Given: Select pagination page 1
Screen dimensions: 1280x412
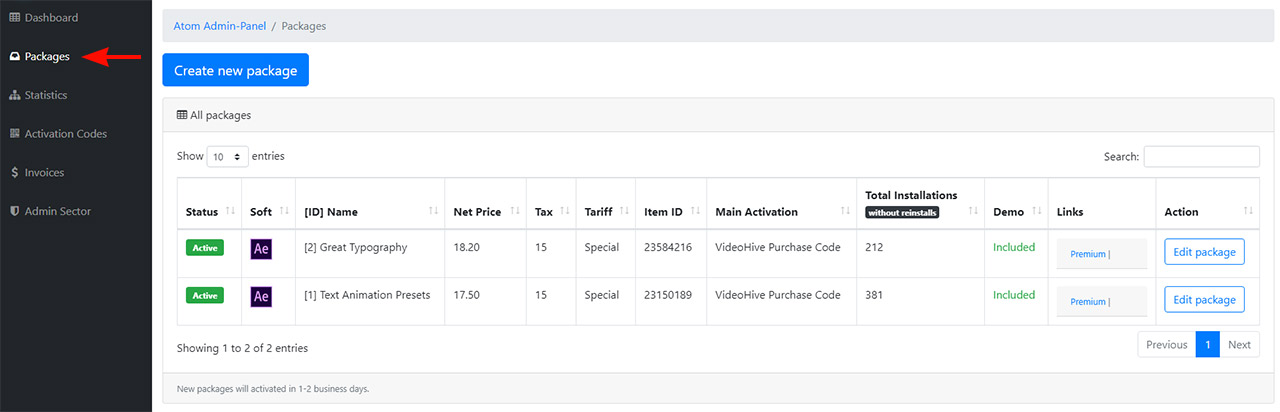Looking at the screenshot, I should [x=1208, y=345].
